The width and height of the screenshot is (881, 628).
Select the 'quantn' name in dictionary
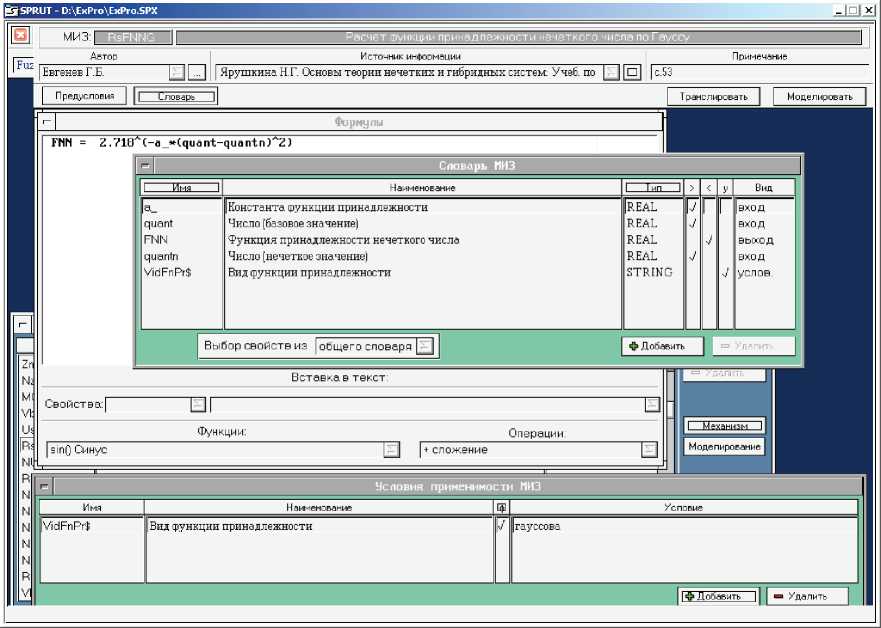coord(161,256)
